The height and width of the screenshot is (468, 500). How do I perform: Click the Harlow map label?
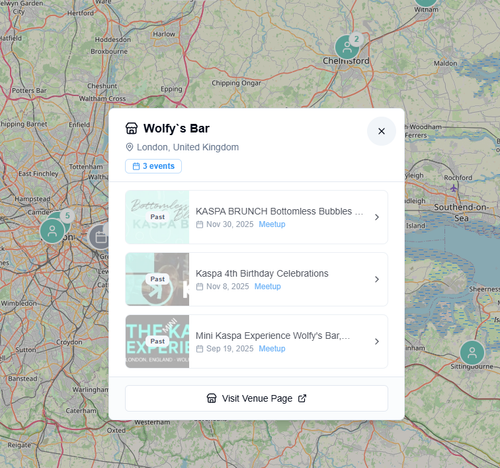pyautogui.click(x=164, y=34)
